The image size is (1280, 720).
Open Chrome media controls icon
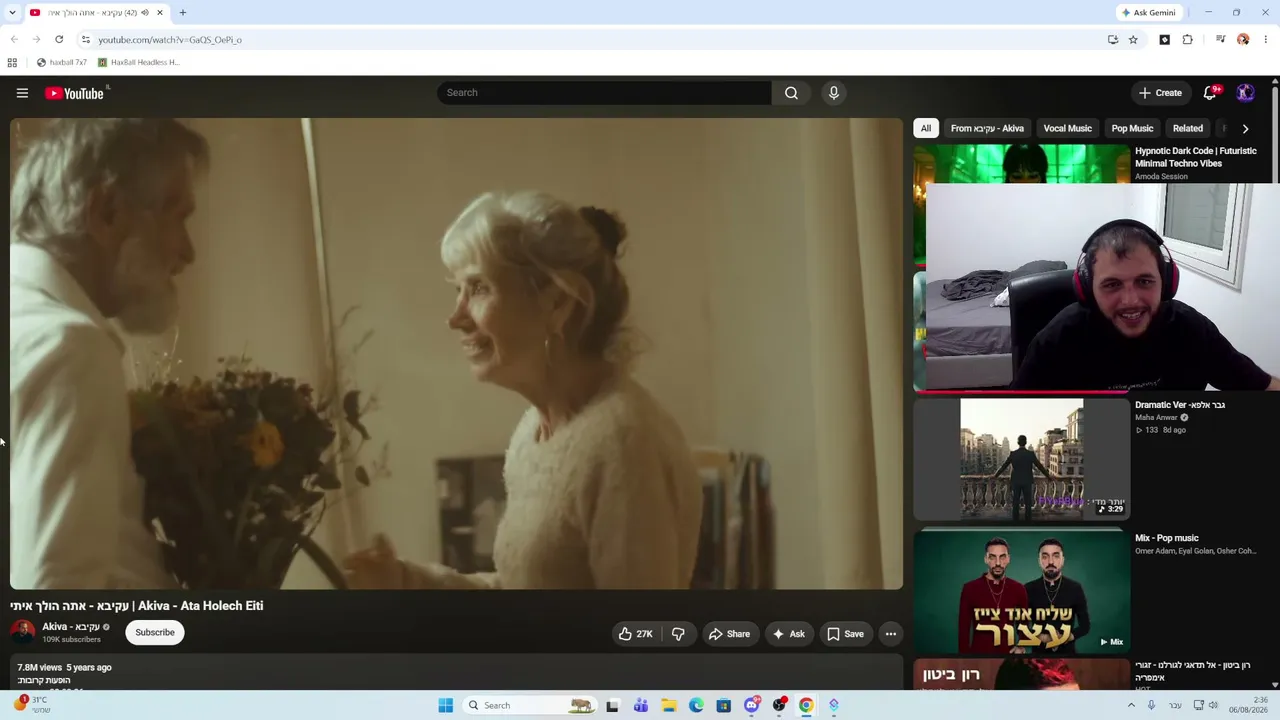click(x=1220, y=40)
